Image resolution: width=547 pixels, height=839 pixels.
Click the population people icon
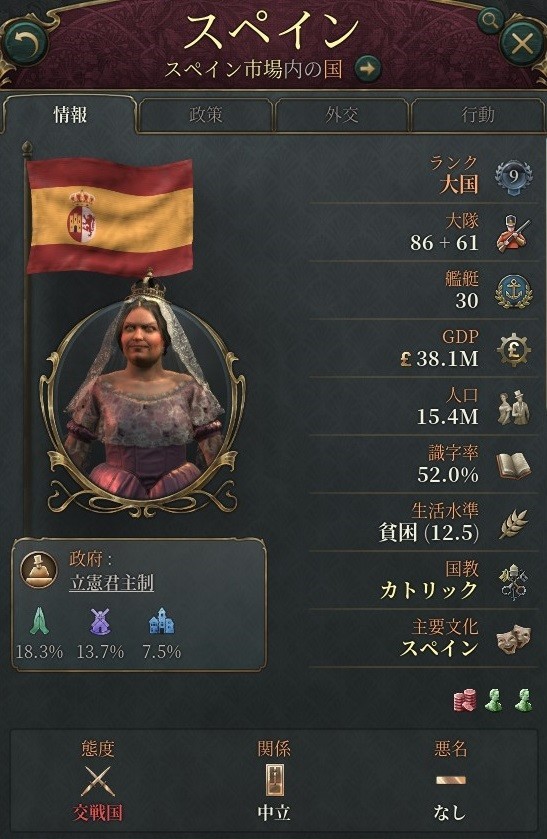[x=514, y=408]
